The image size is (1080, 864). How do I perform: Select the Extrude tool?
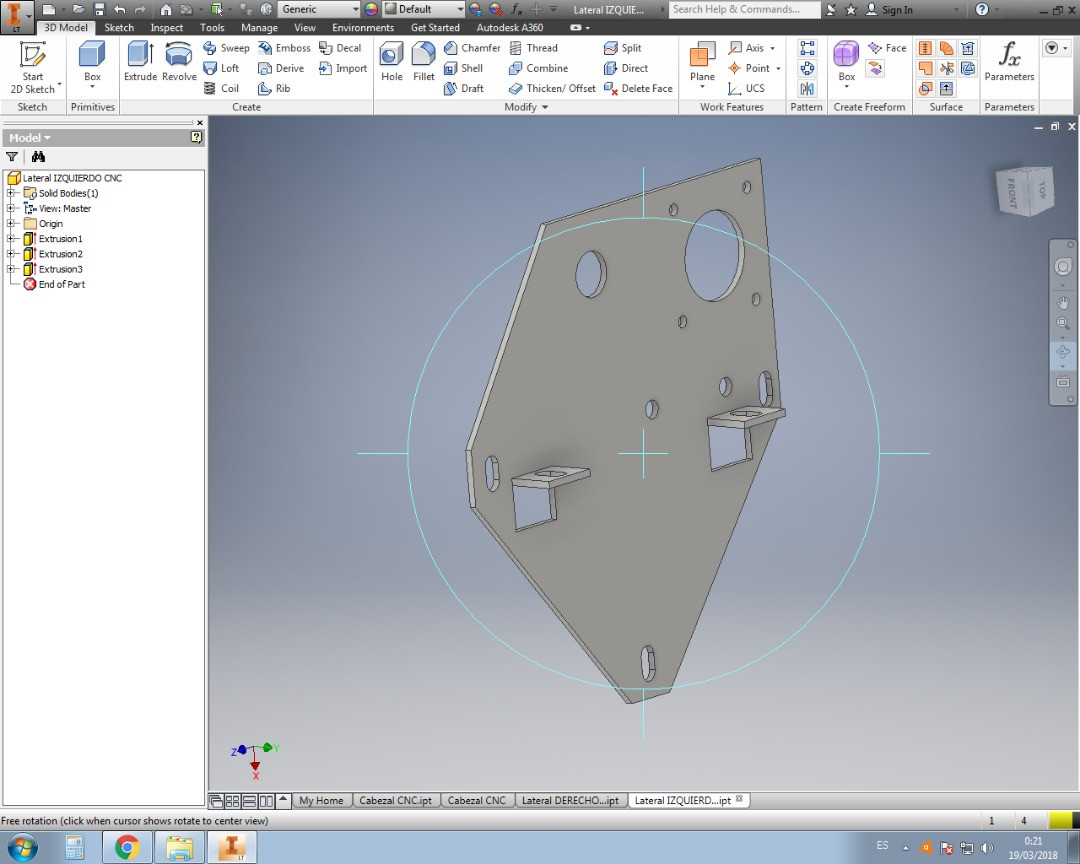(x=141, y=62)
